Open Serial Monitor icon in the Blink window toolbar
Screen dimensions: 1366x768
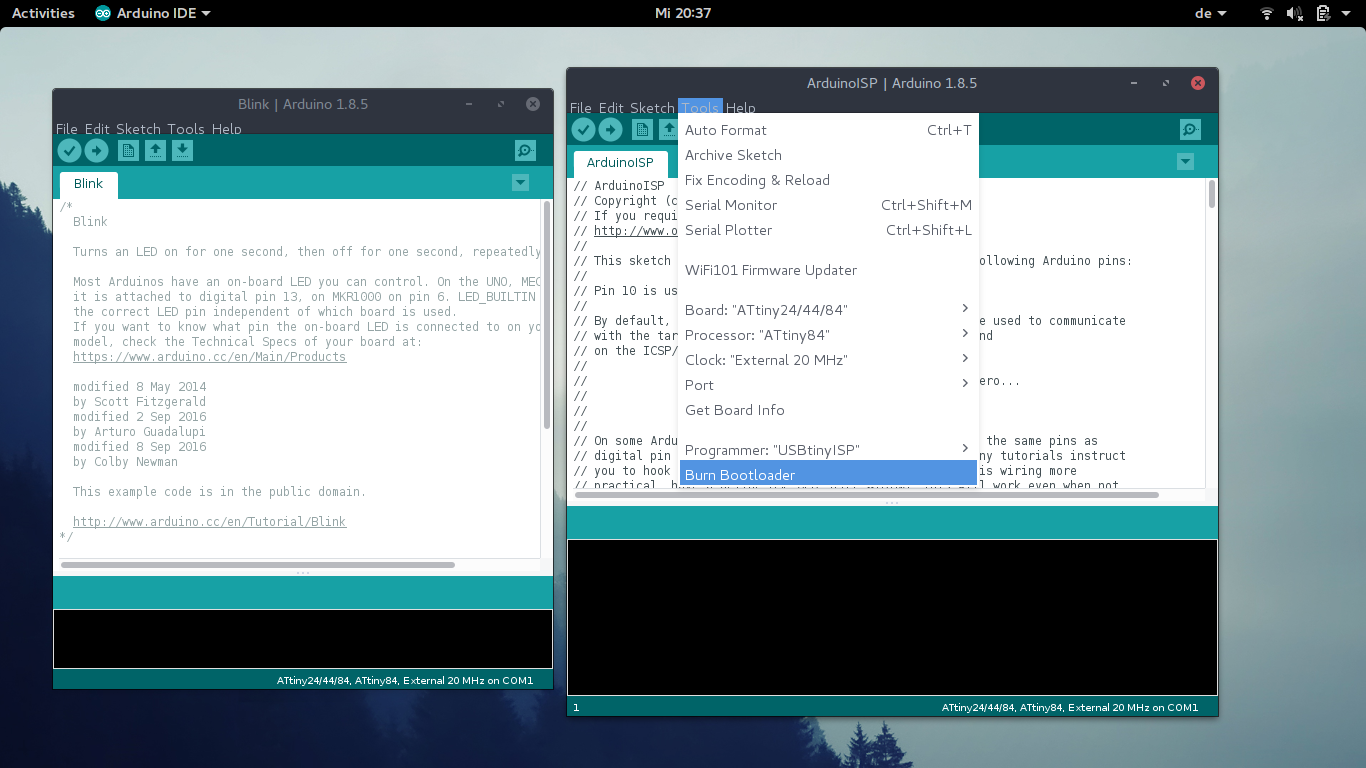click(x=525, y=150)
